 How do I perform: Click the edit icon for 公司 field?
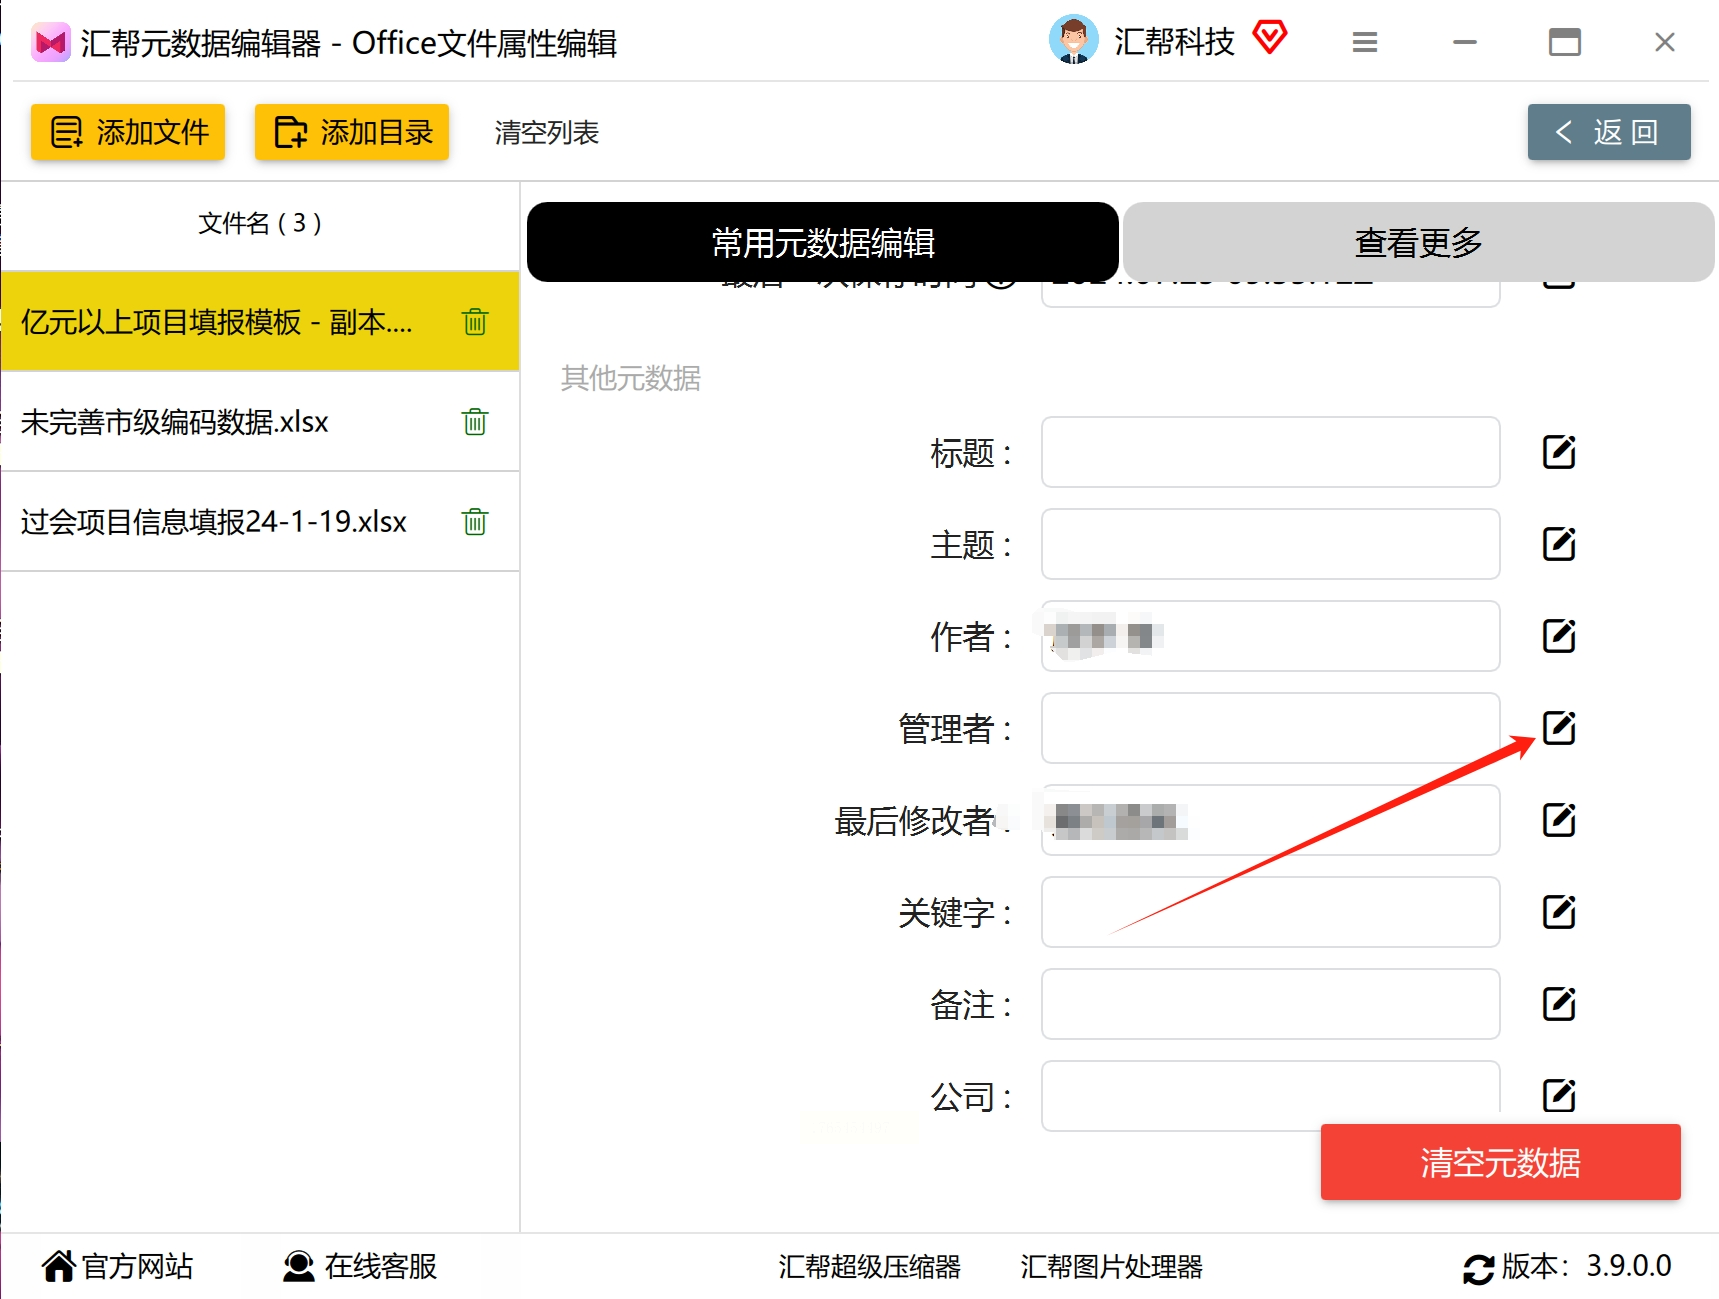click(1559, 1096)
